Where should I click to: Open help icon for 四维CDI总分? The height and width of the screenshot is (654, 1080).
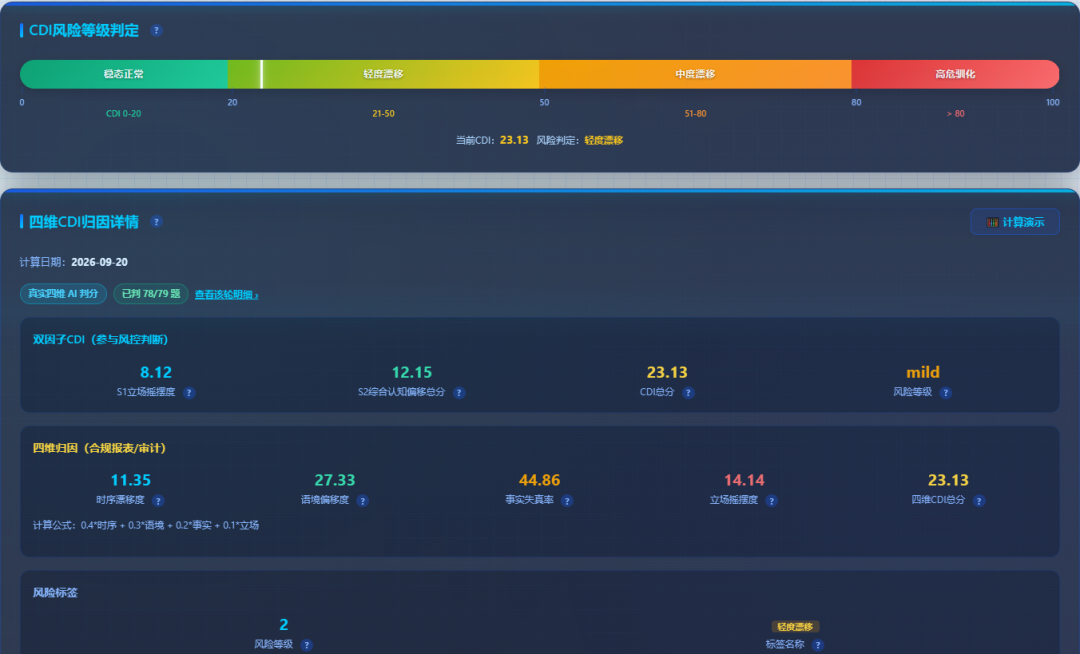(979, 500)
